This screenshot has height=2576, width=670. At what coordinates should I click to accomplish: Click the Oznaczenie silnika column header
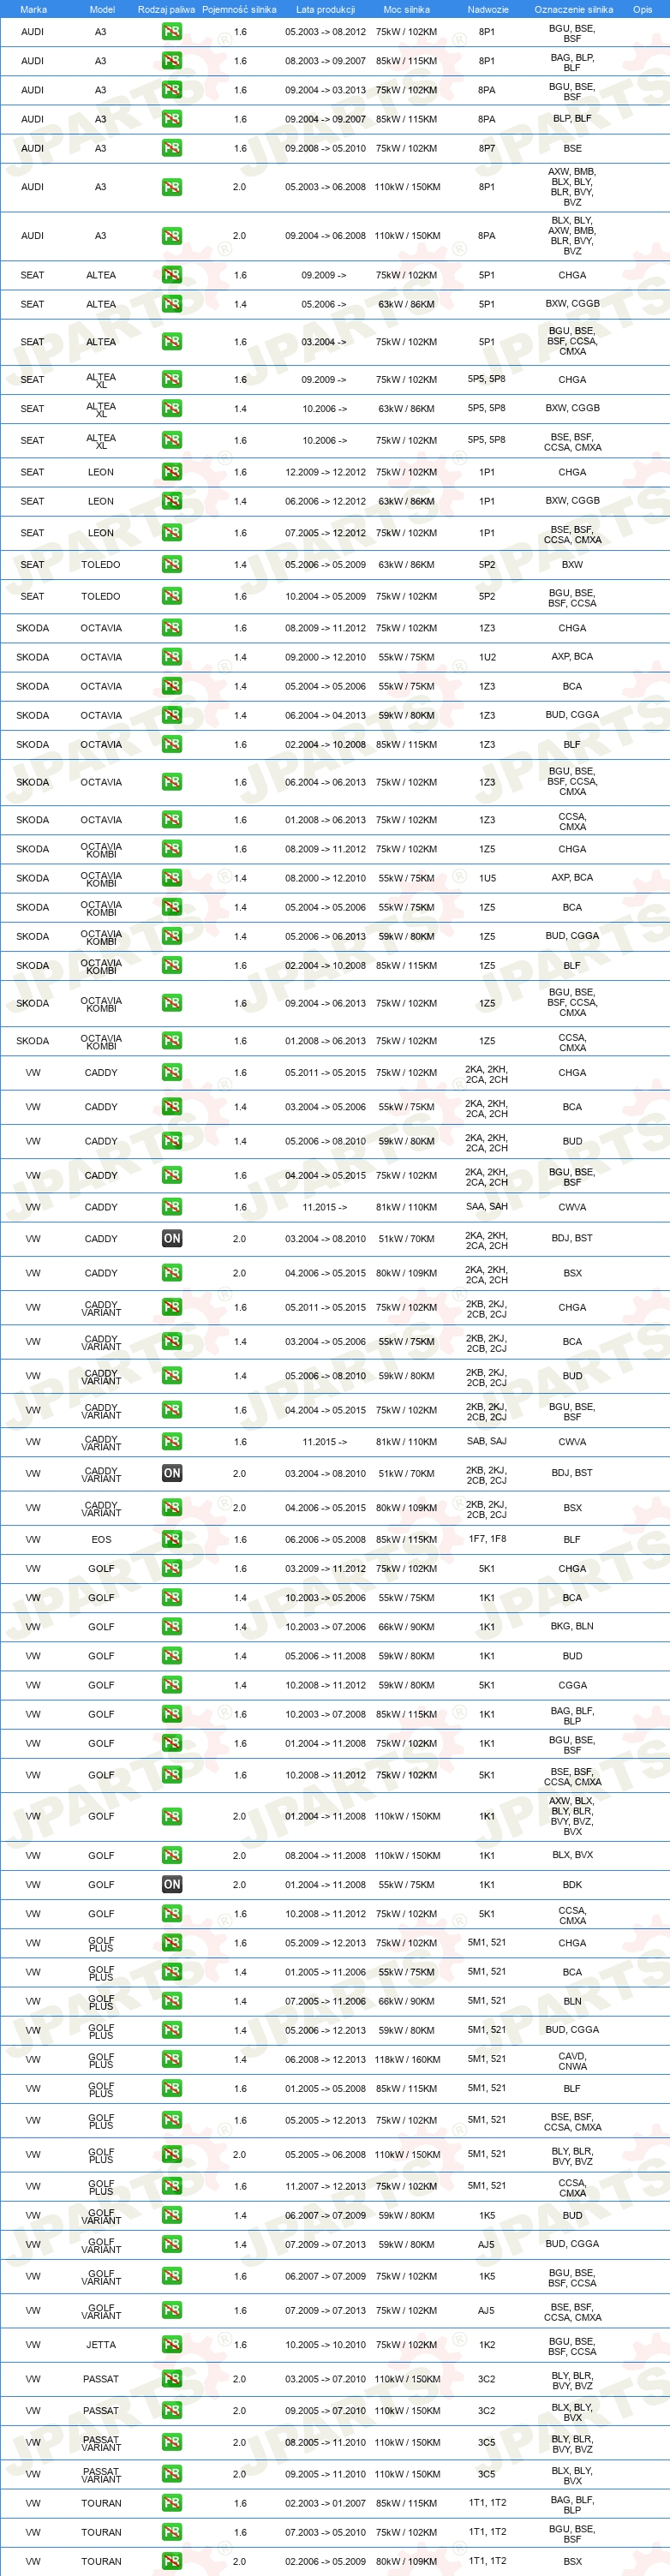tap(573, 9)
